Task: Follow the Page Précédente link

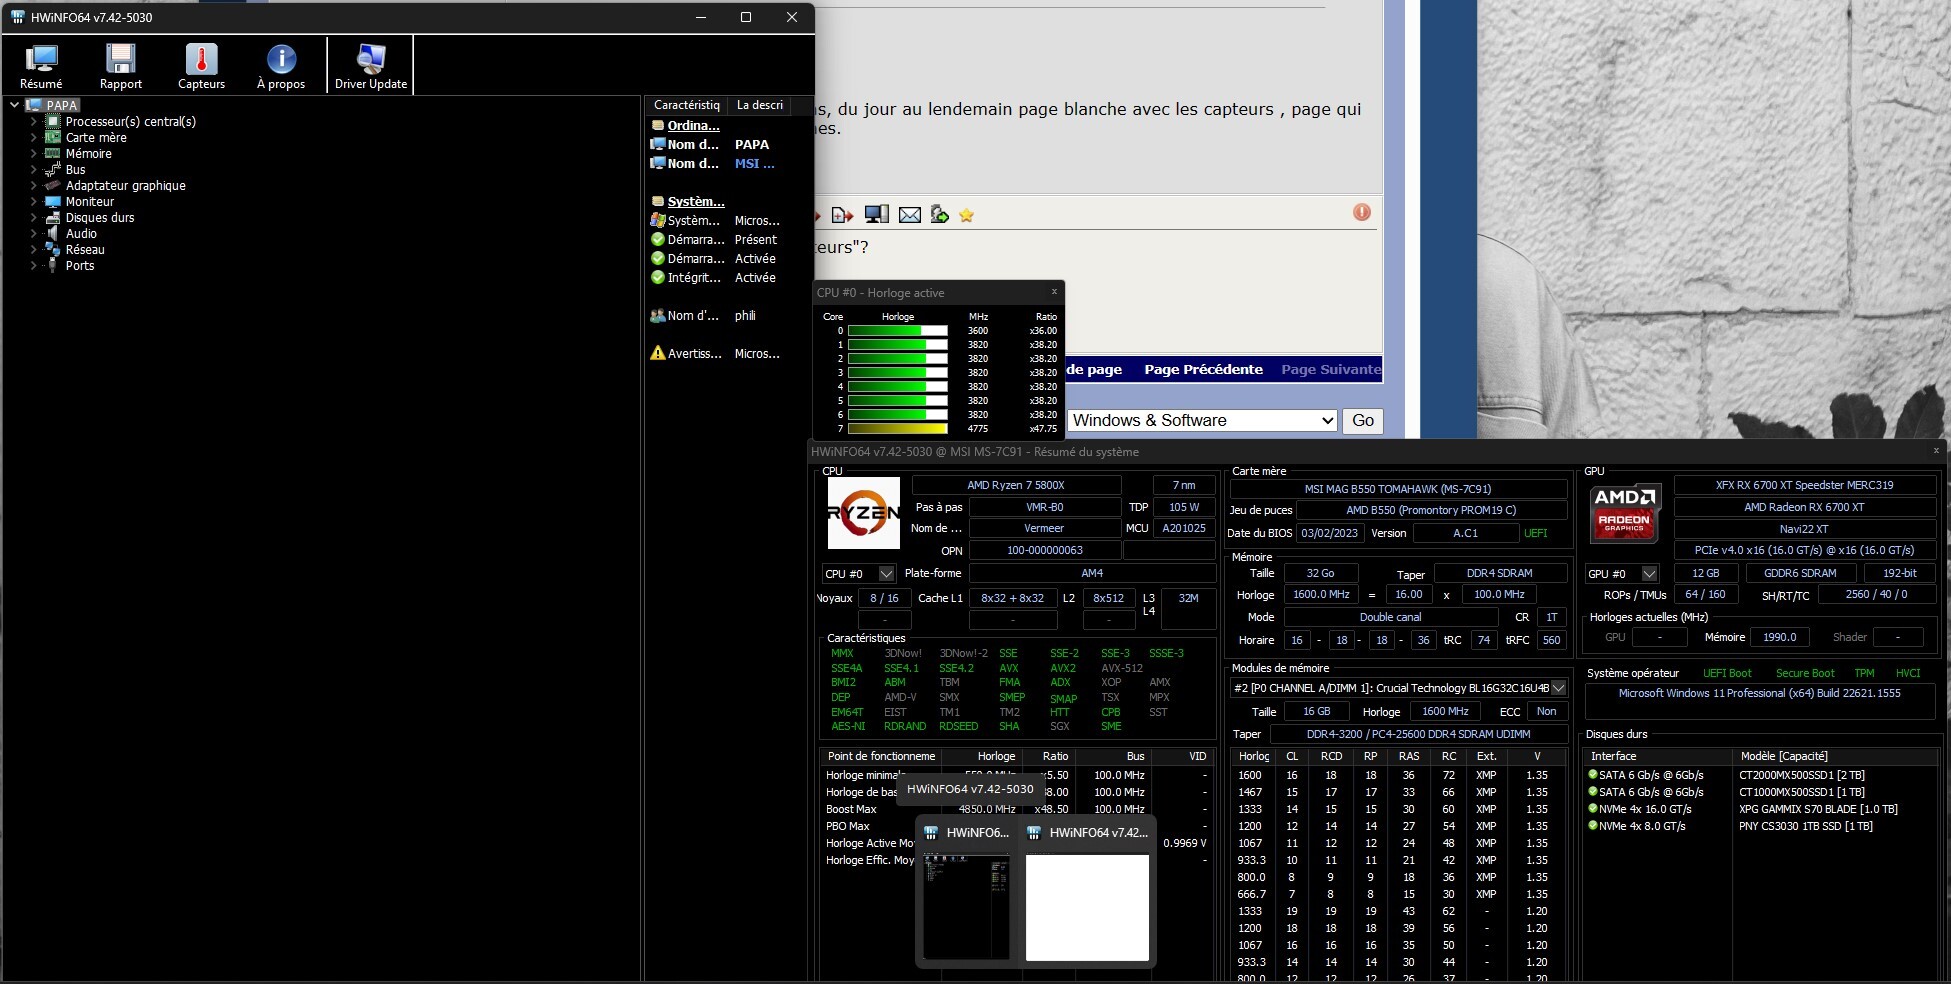Action: point(1204,369)
